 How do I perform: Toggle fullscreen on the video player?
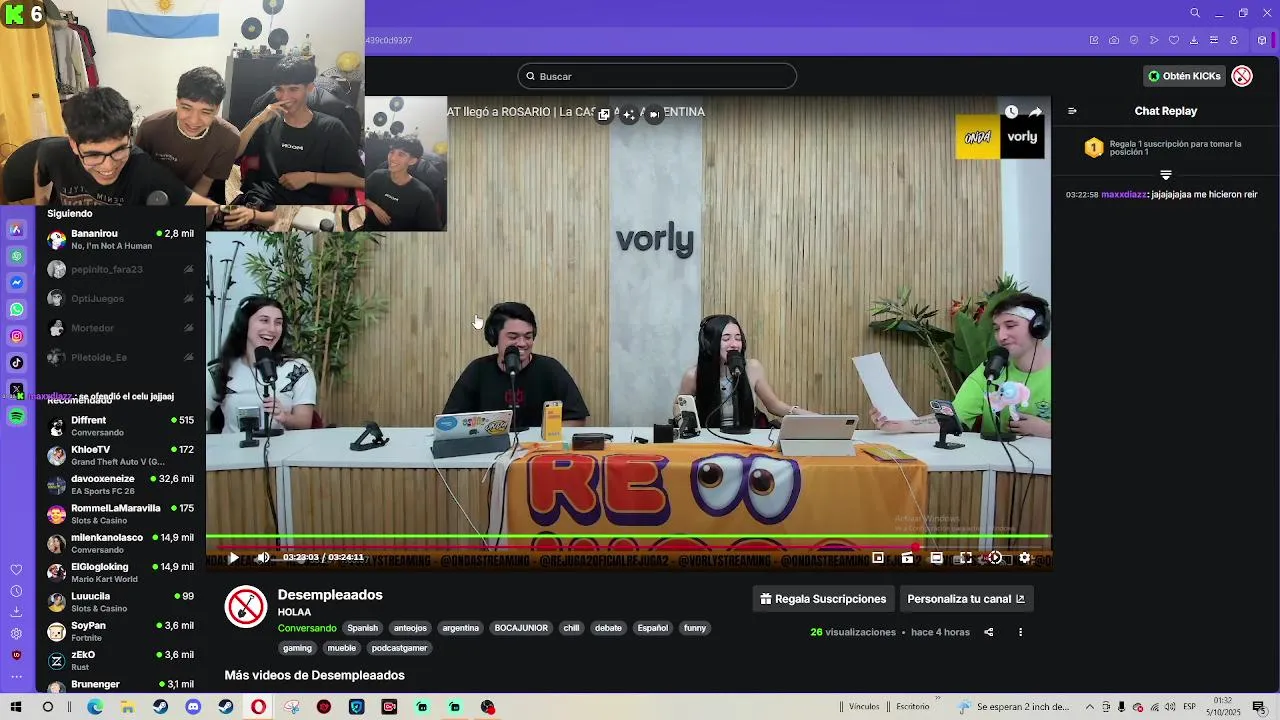(x=965, y=558)
